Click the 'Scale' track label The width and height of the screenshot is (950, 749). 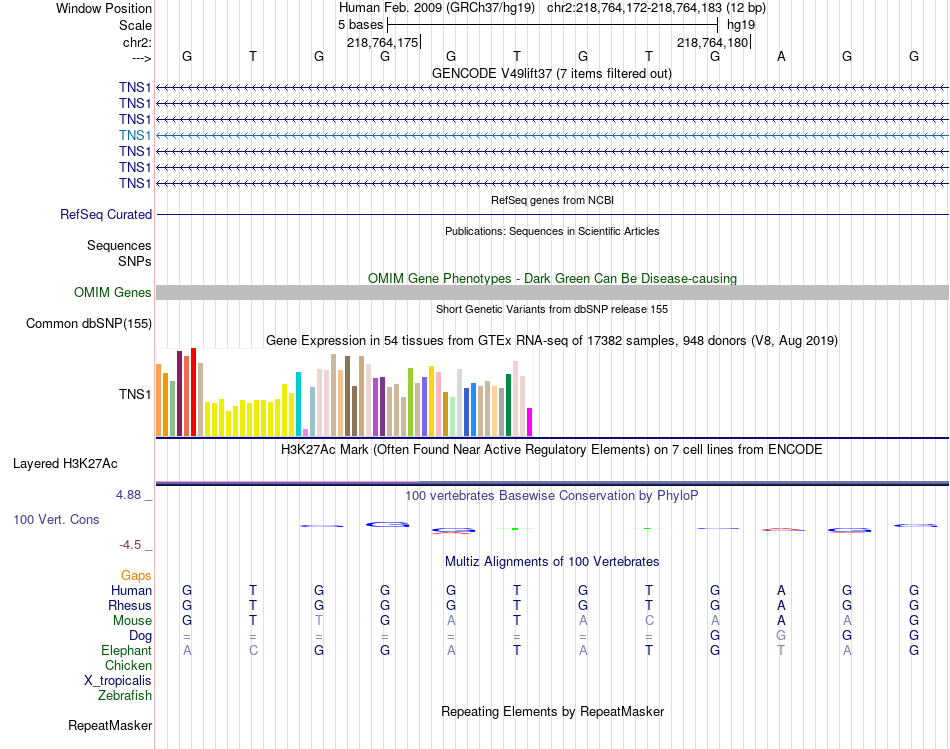point(135,25)
